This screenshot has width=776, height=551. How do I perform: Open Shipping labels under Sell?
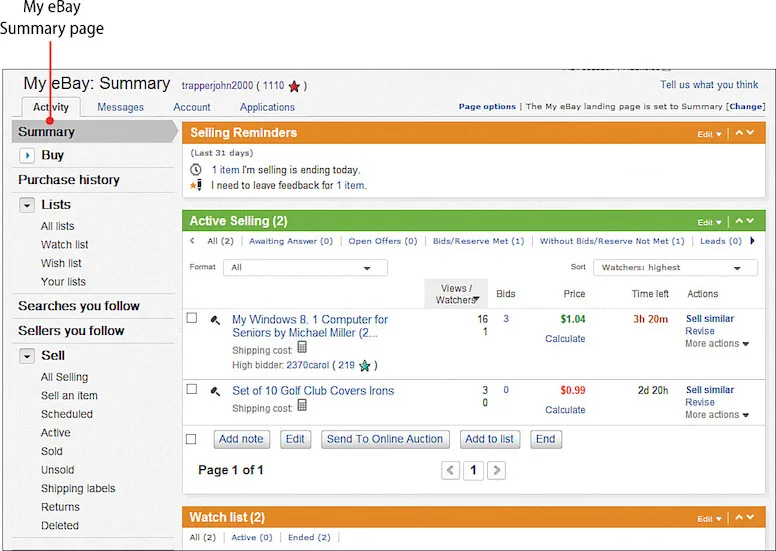click(x=78, y=489)
